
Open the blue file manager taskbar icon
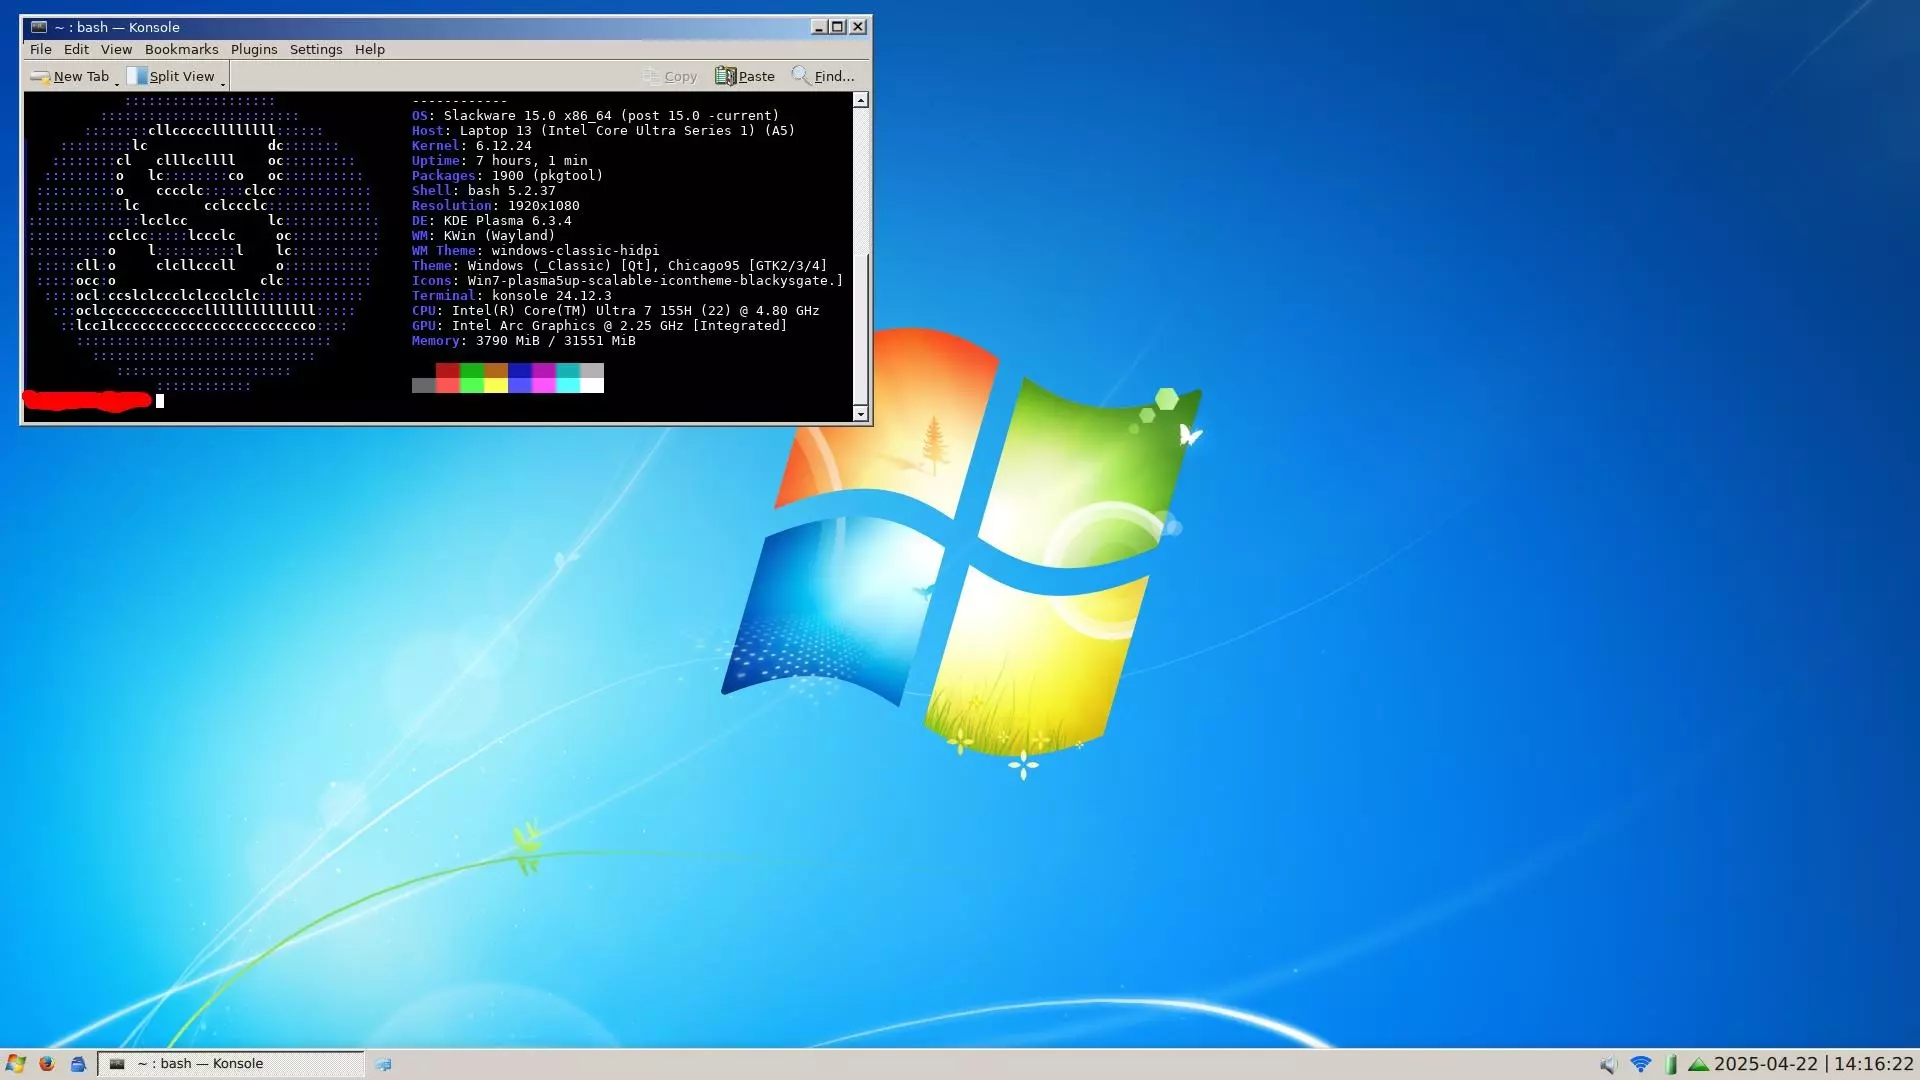(x=78, y=1064)
